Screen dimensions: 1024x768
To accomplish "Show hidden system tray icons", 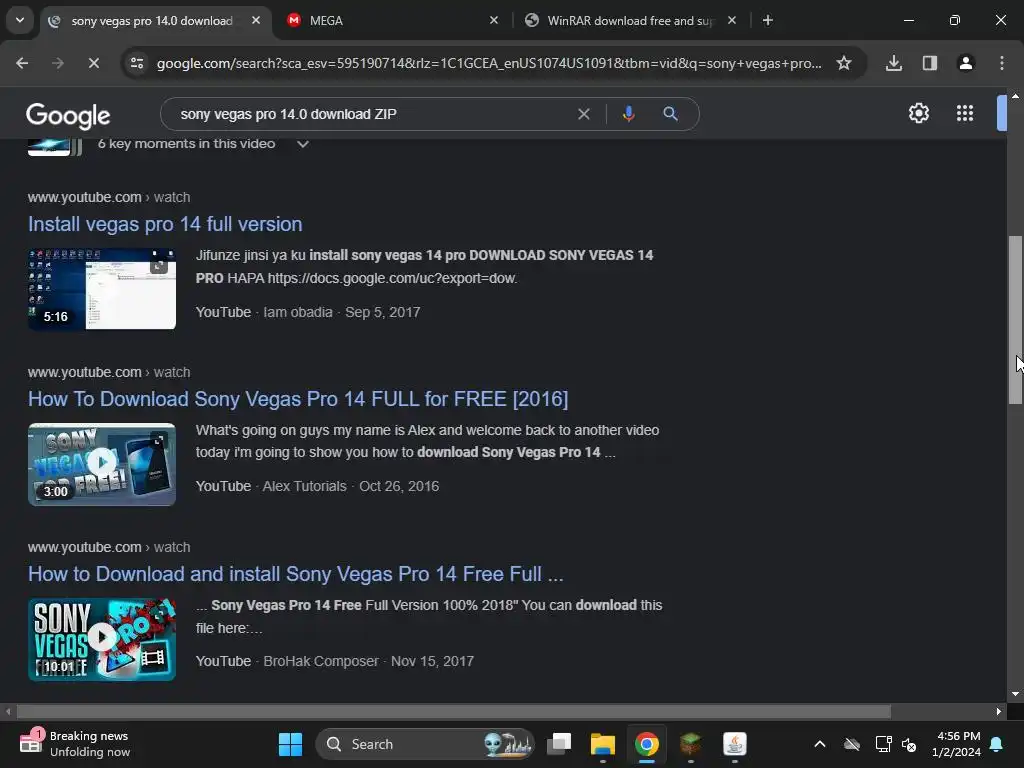I will [x=820, y=744].
